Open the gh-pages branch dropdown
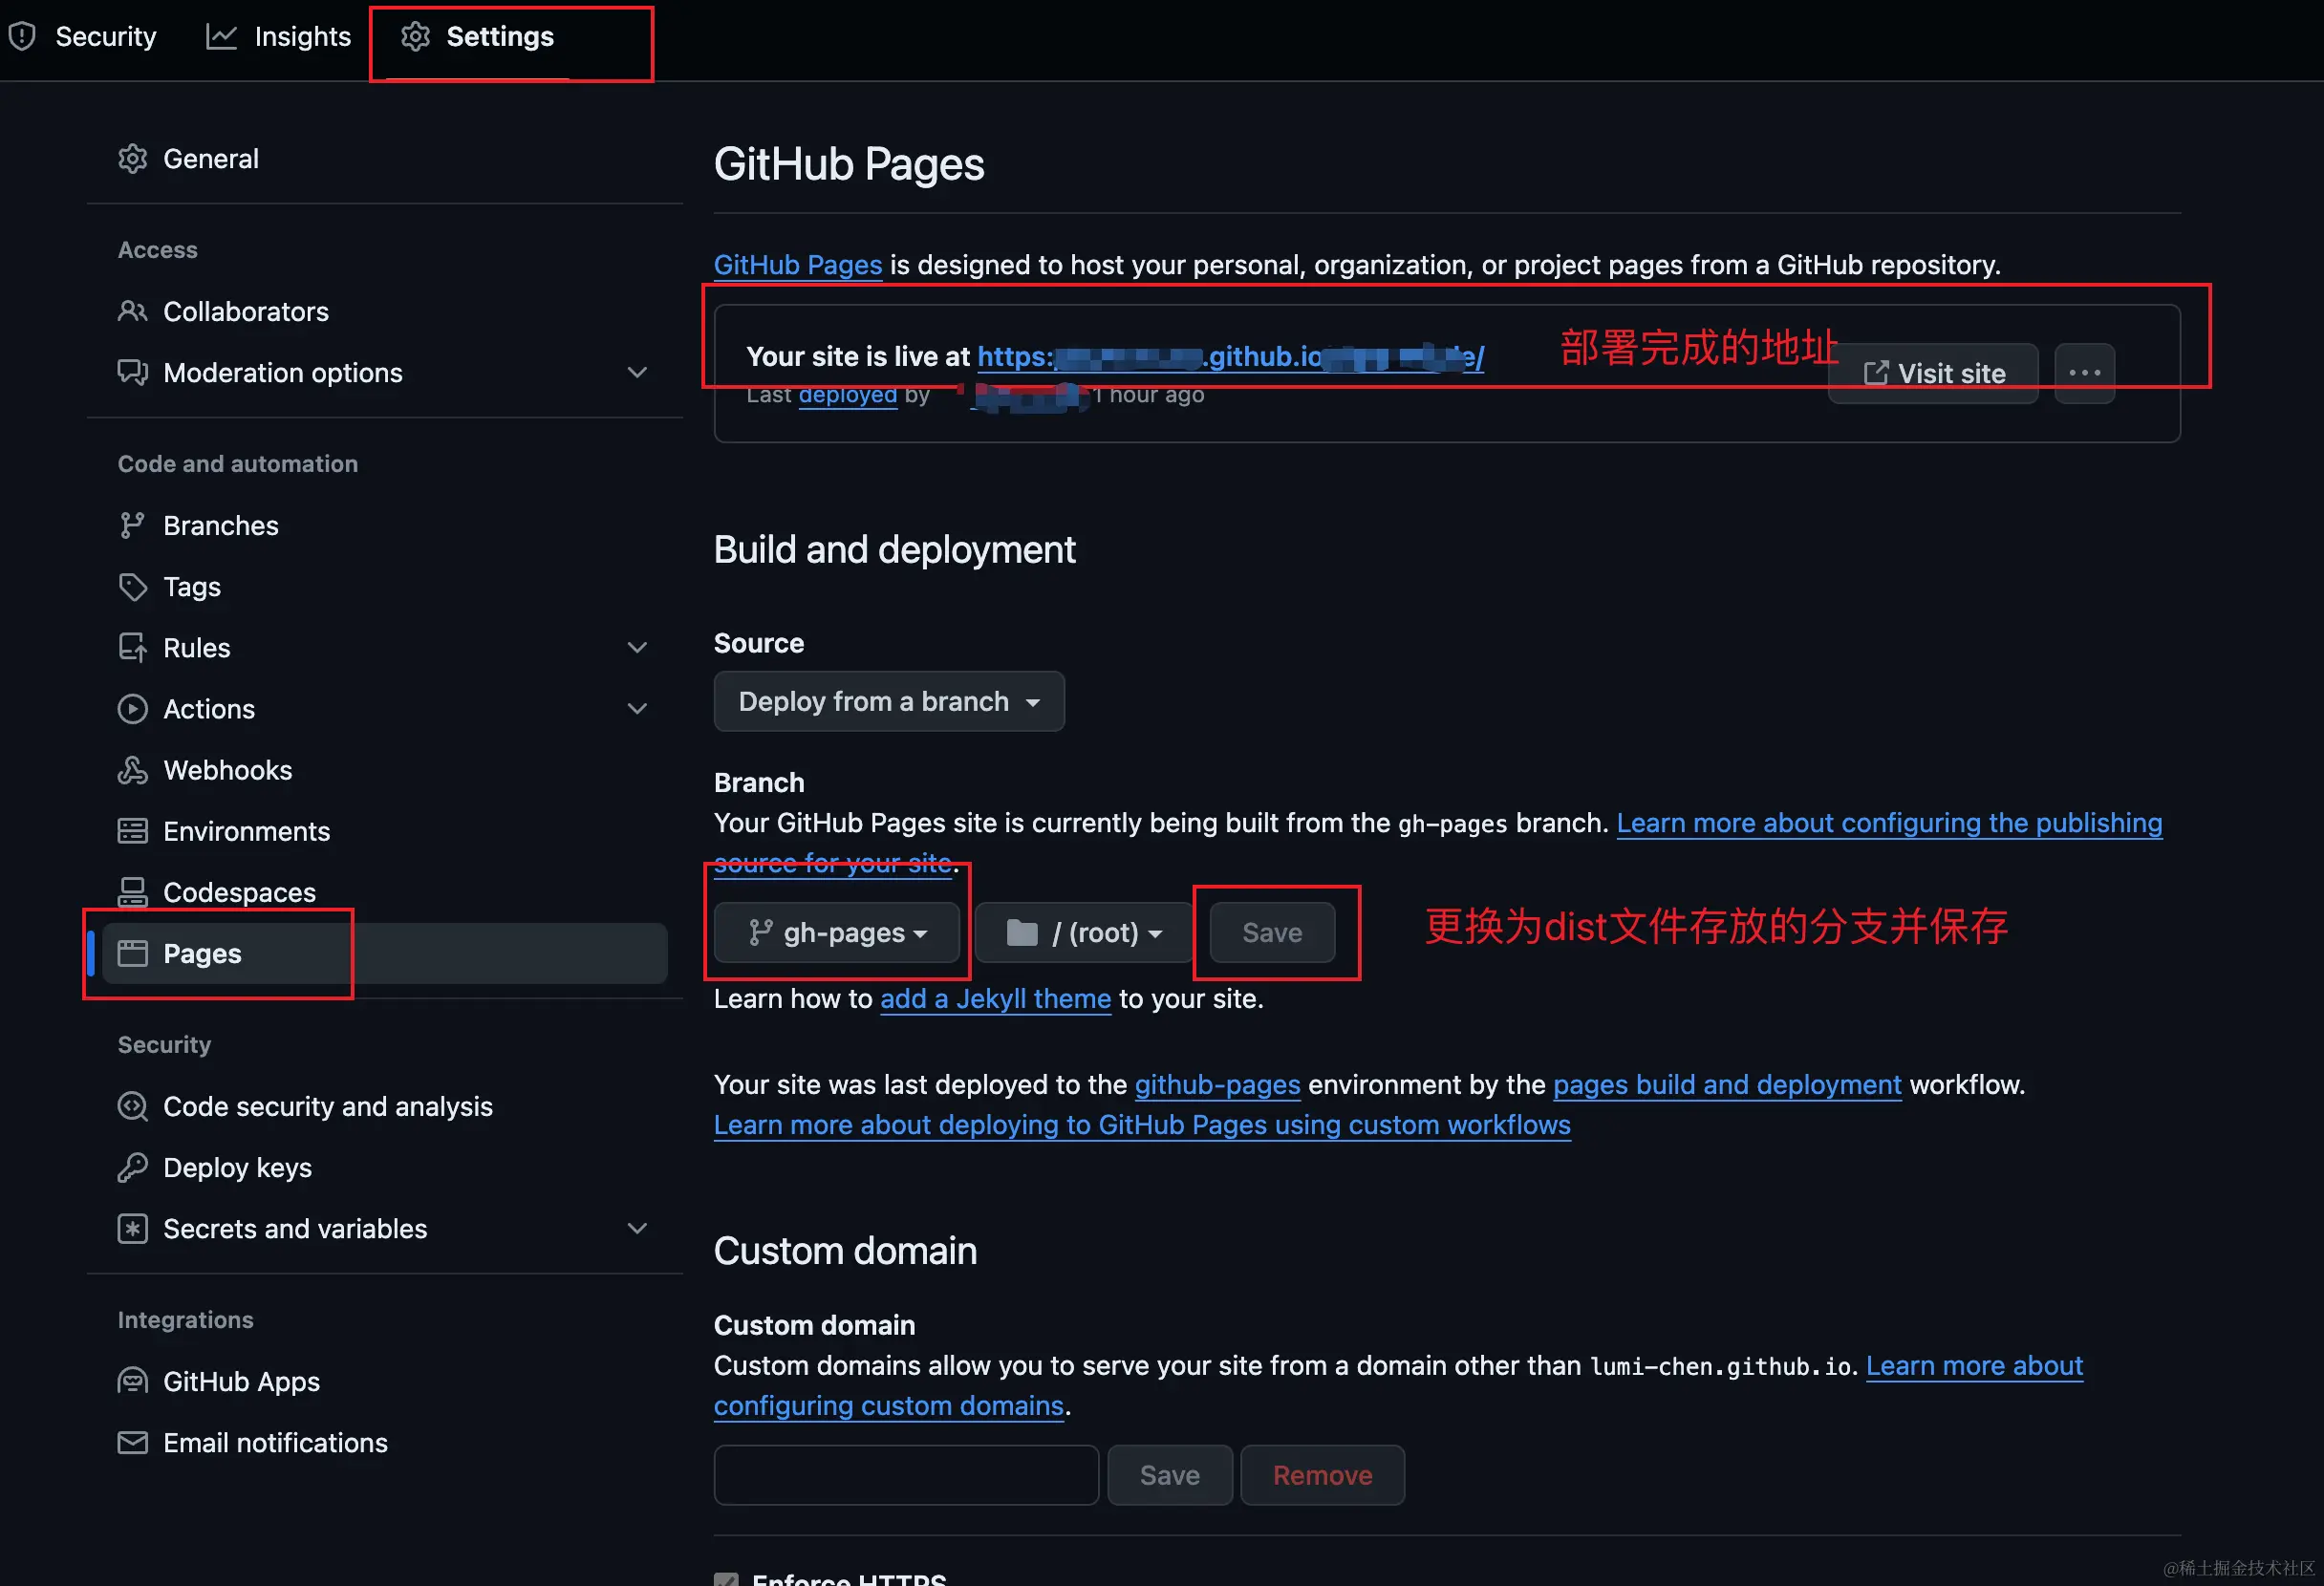The image size is (2324, 1586). pos(837,933)
